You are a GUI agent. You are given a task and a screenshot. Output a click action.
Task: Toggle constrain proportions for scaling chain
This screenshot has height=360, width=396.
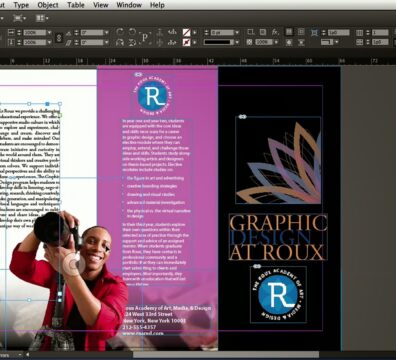59,38
